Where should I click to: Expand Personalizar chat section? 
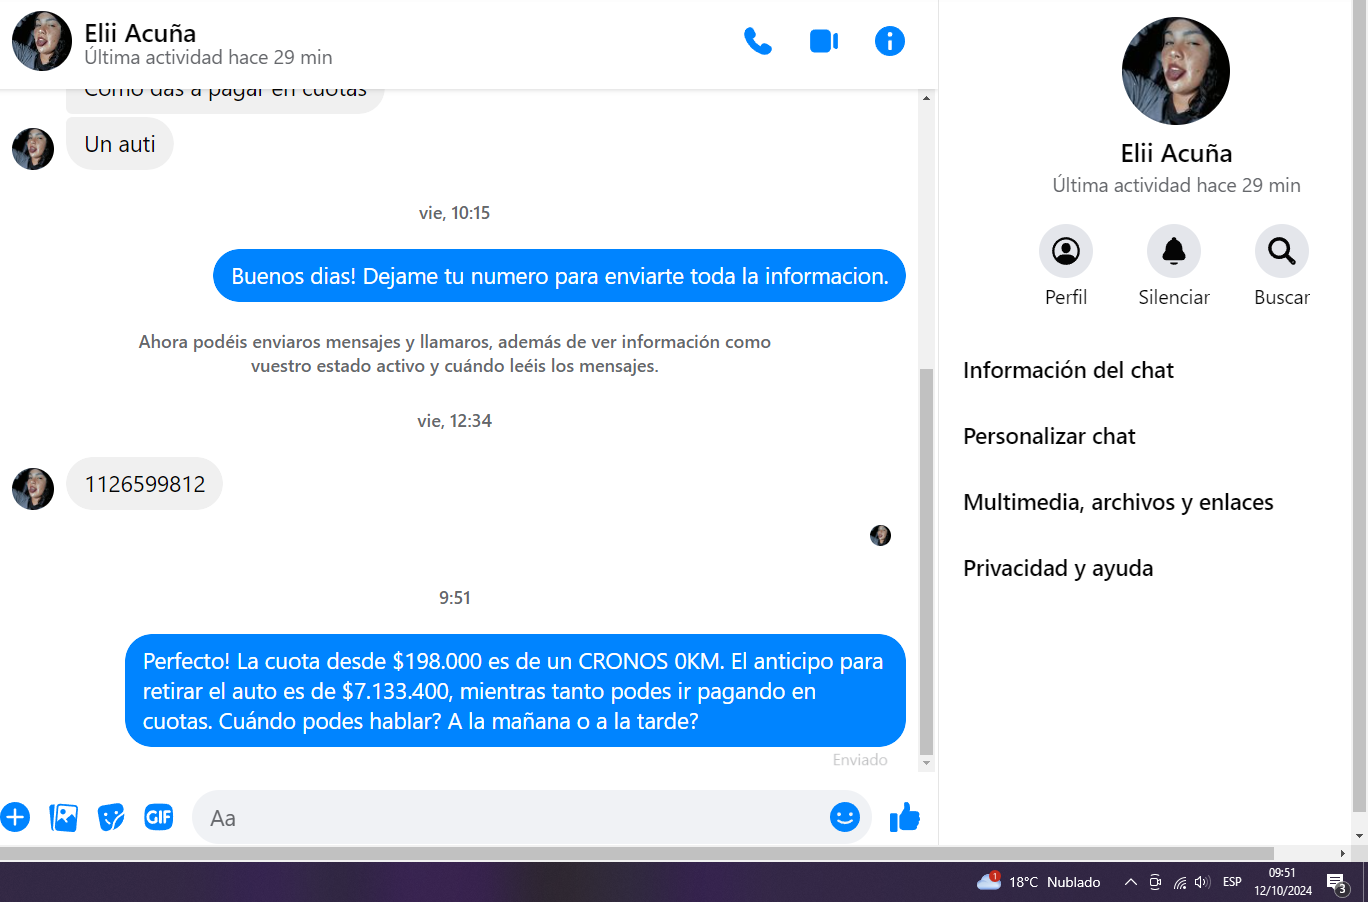(x=1049, y=436)
